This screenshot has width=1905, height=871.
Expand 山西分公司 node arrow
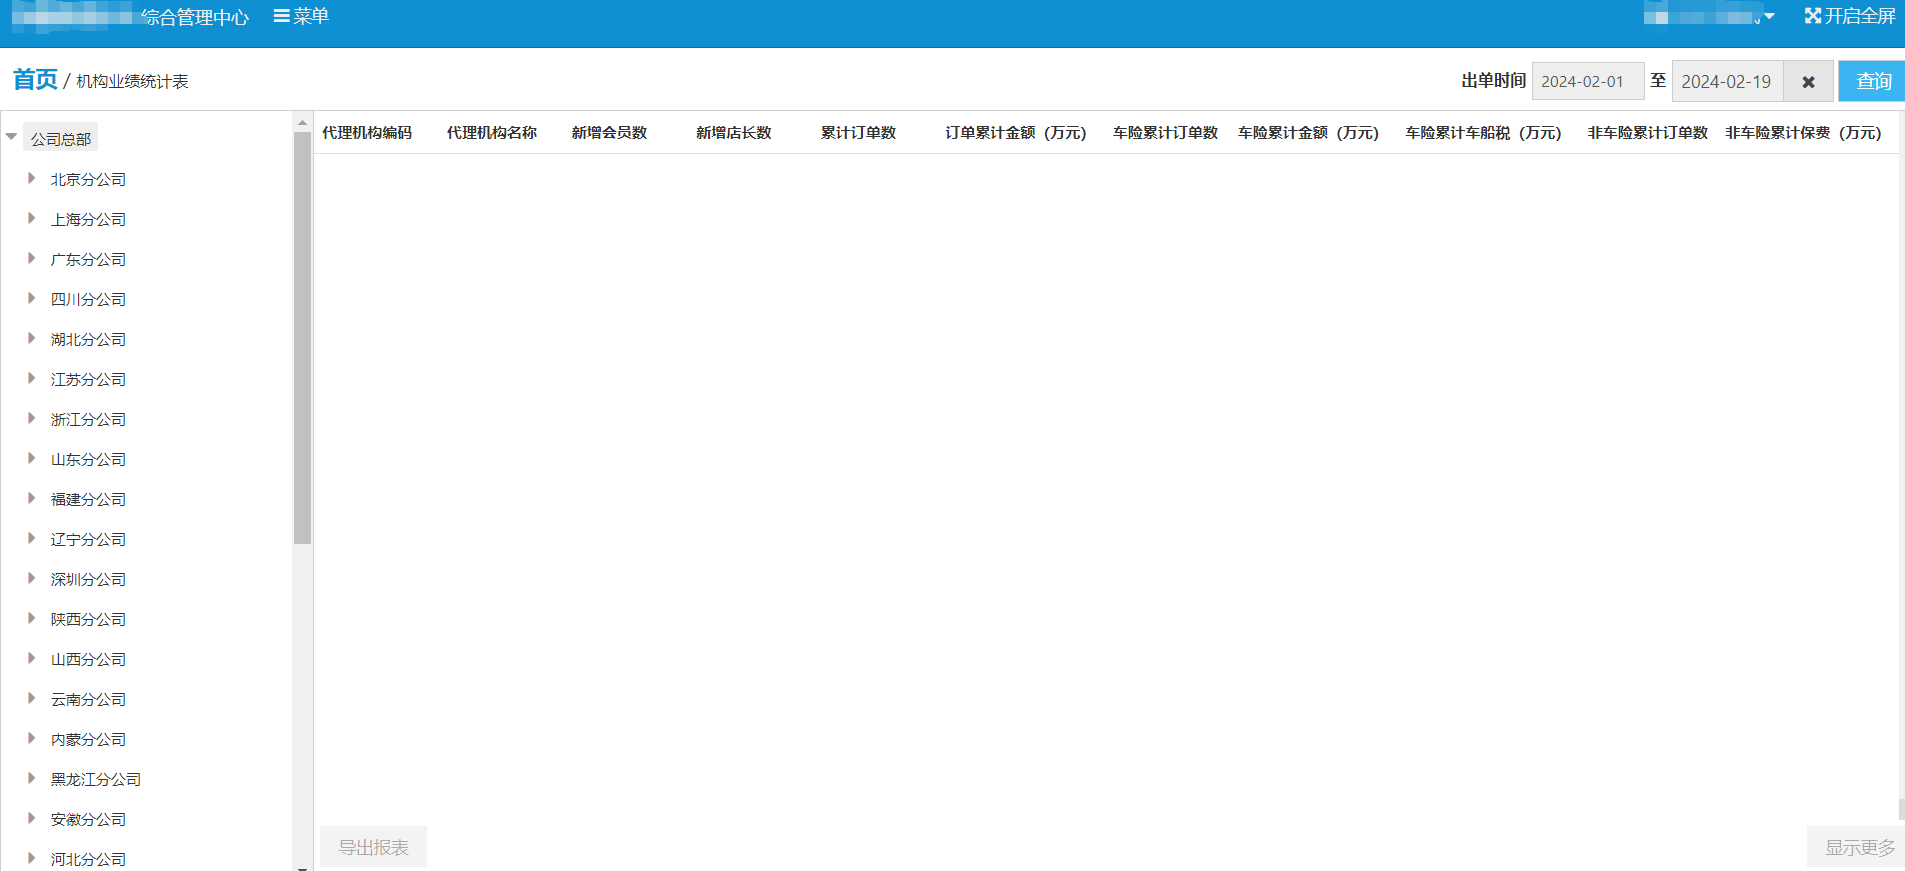click(x=31, y=658)
